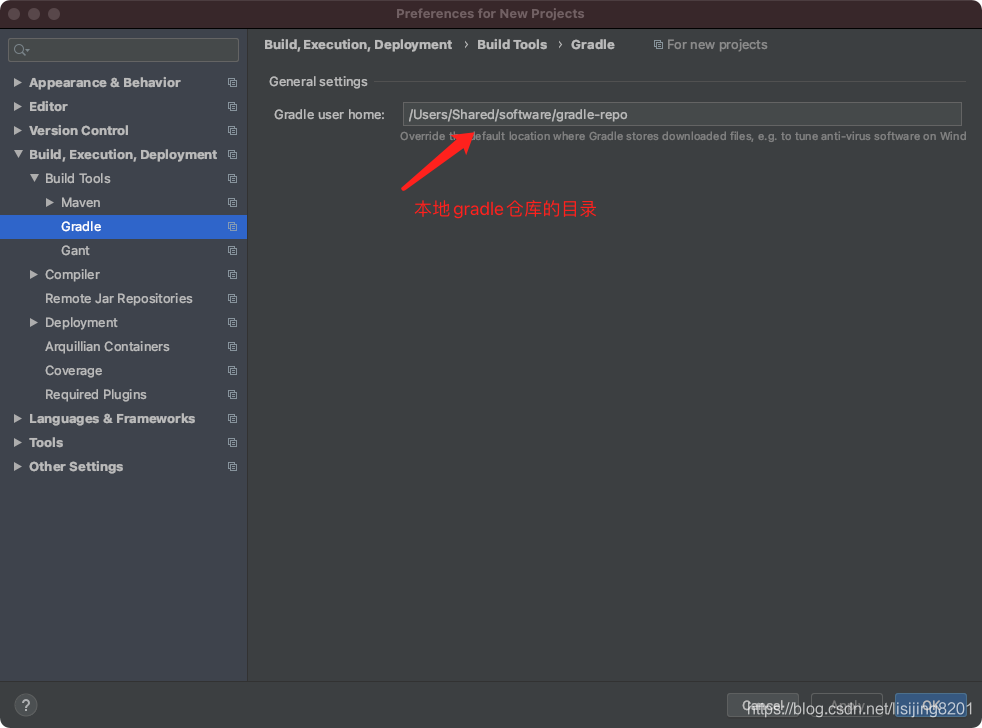Click the copy icon next to Deployment
The height and width of the screenshot is (728, 982).
pyautogui.click(x=232, y=323)
